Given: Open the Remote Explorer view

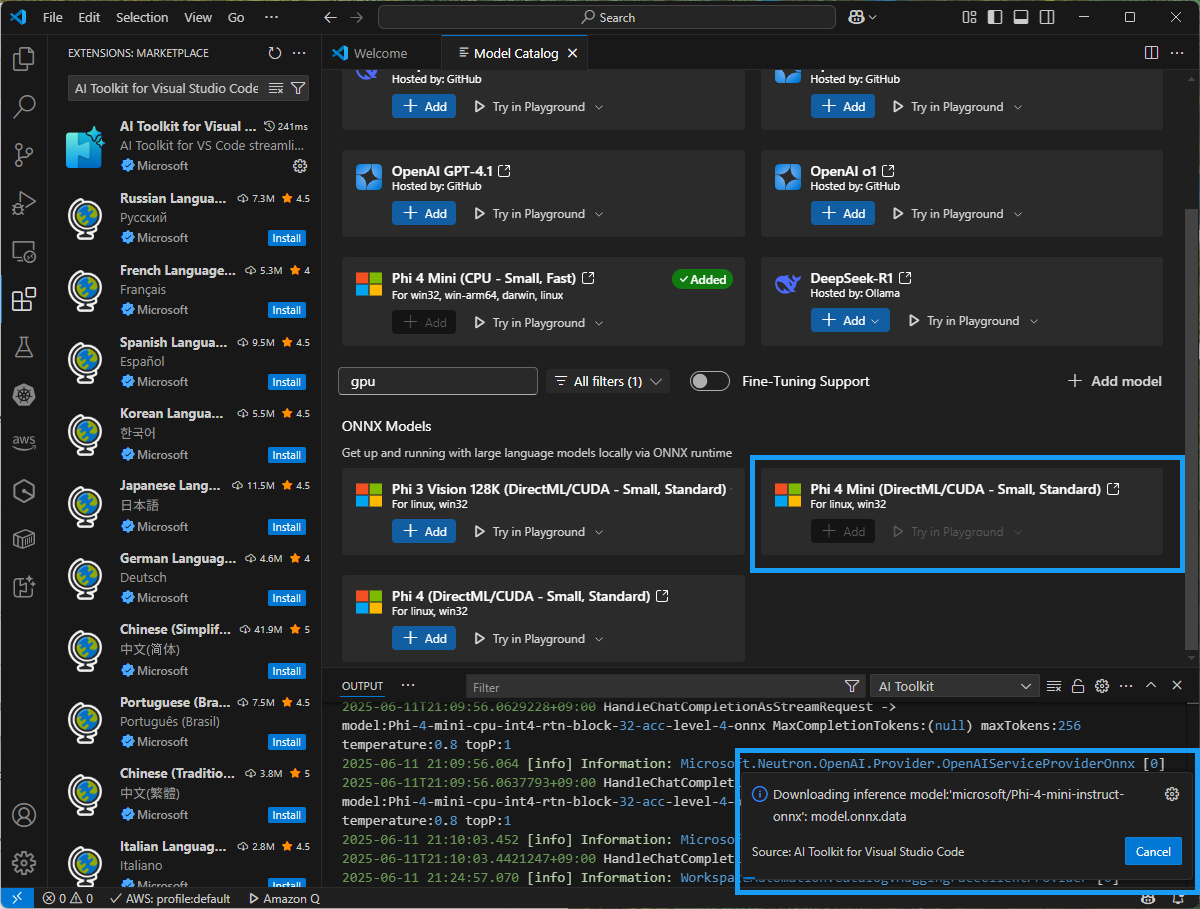Looking at the screenshot, I should pyautogui.click(x=24, y=251).
